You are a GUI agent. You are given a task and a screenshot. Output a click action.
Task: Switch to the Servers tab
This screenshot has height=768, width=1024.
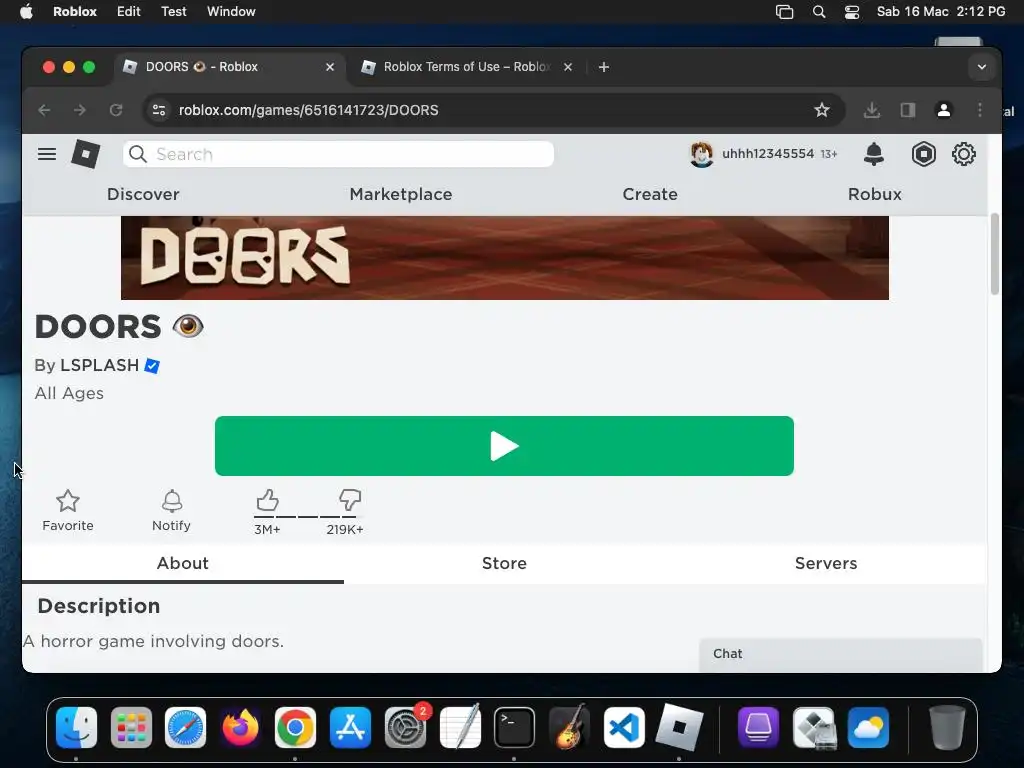click(825, 563)
